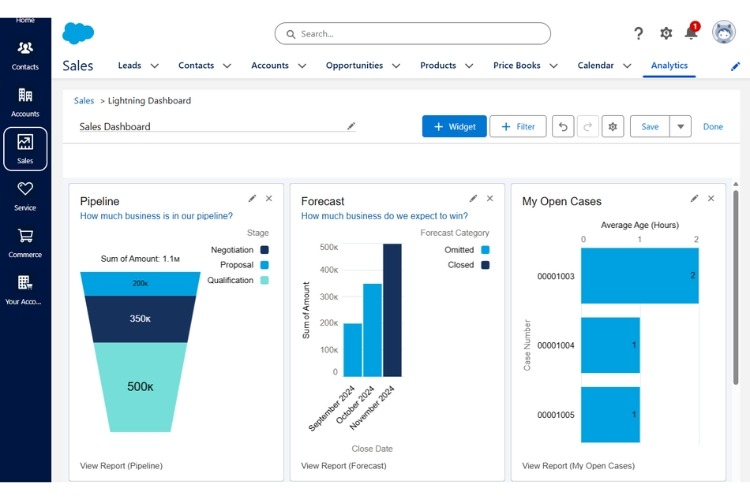Open dashboard properties gear icon
This screenshot has height=500, width=750.
pyautogui.click(x=613, y=127)
